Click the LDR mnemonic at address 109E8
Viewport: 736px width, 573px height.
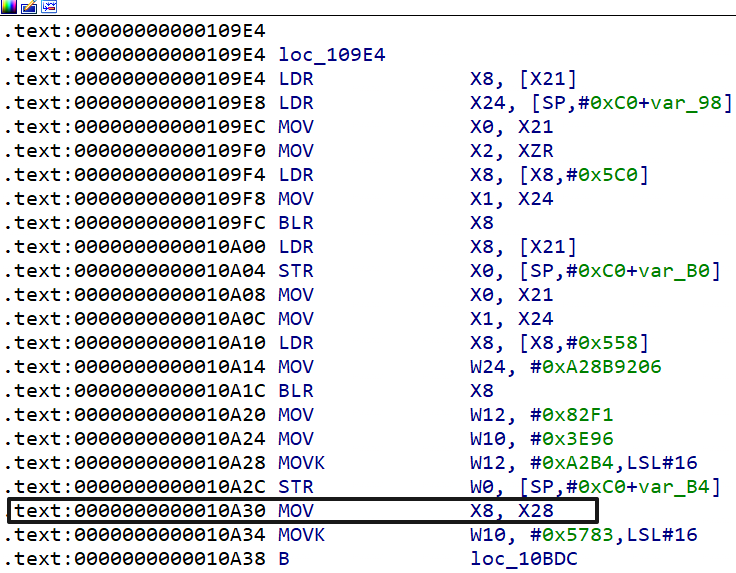[296, 103]
